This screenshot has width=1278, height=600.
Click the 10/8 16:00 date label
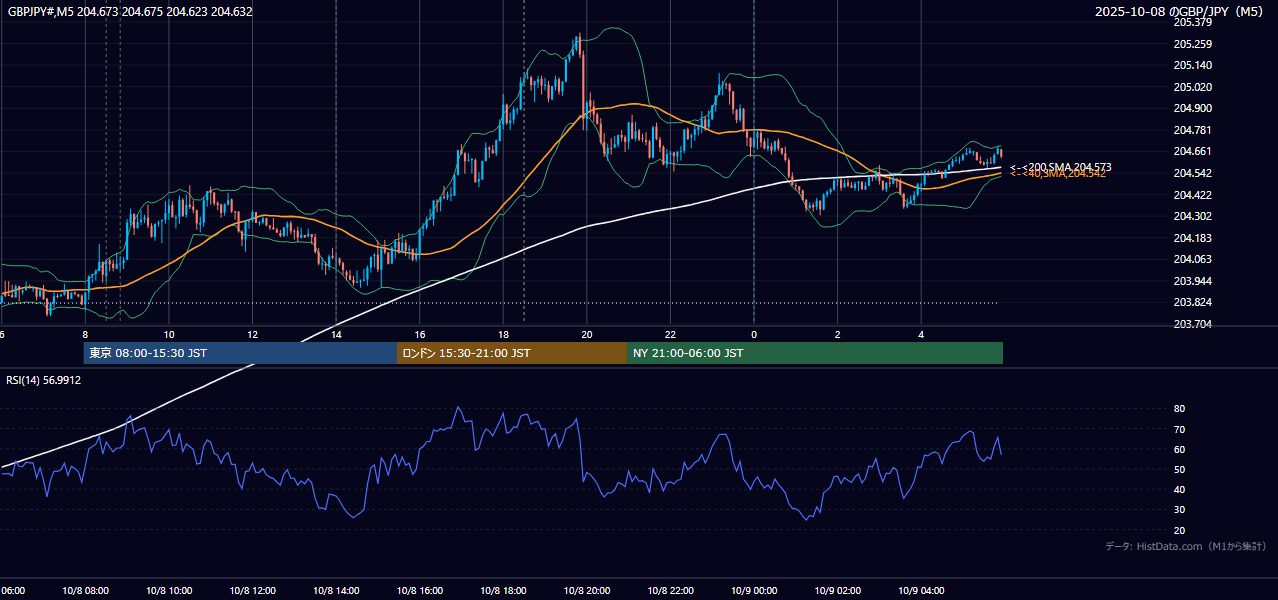click(420, 590)
